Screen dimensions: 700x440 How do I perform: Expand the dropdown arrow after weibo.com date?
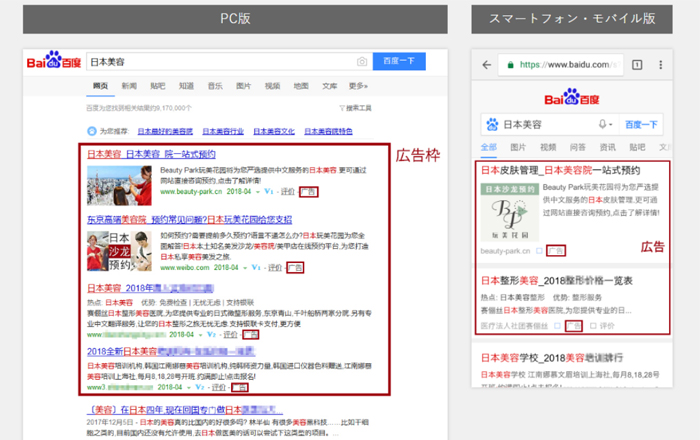point(245,268)
